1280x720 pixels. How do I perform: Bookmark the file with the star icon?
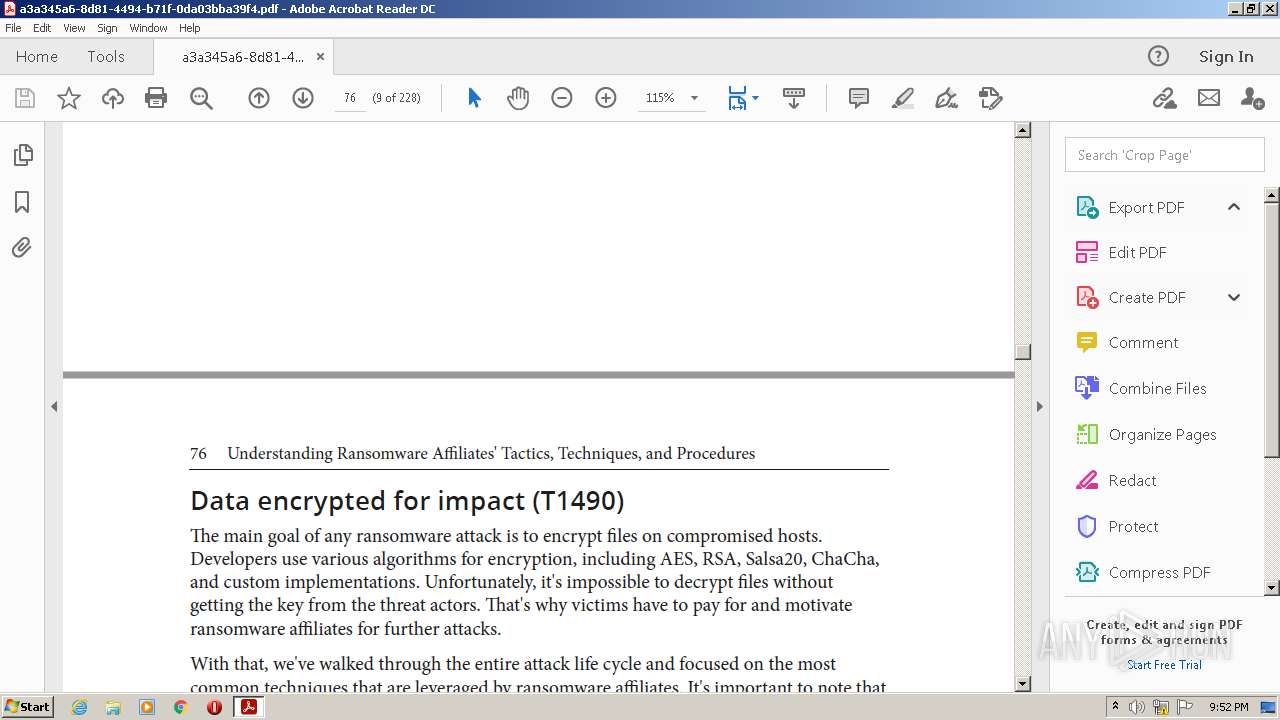pos(69,98)
